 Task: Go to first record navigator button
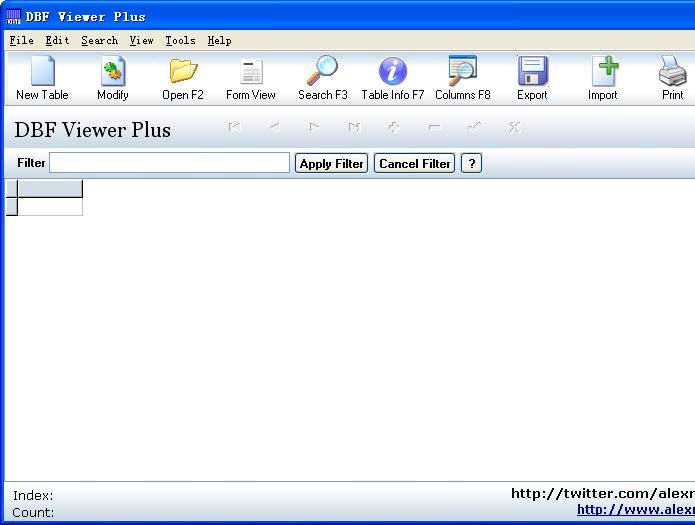click(x=234, y=128)
